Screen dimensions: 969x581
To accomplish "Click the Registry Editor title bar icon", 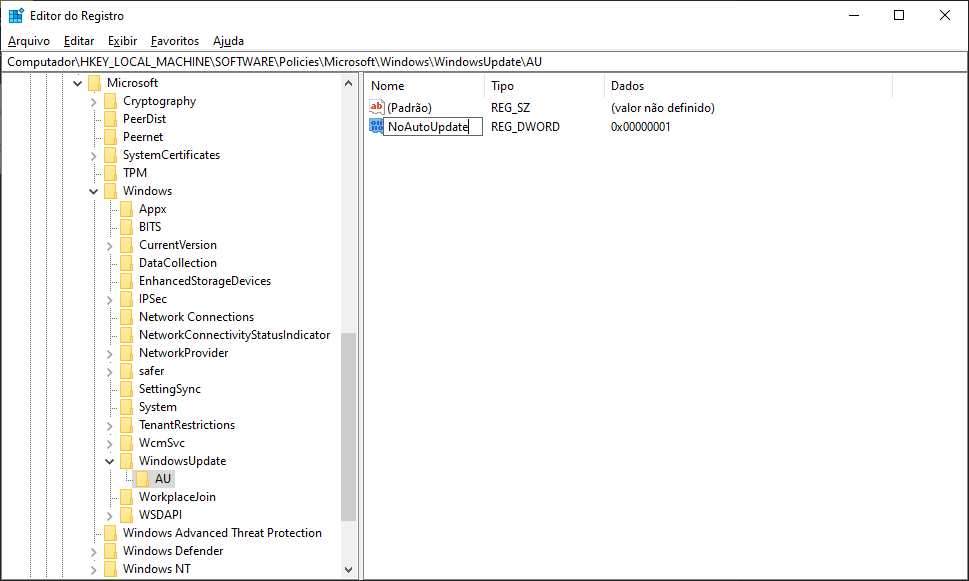I will pos(16,15).
